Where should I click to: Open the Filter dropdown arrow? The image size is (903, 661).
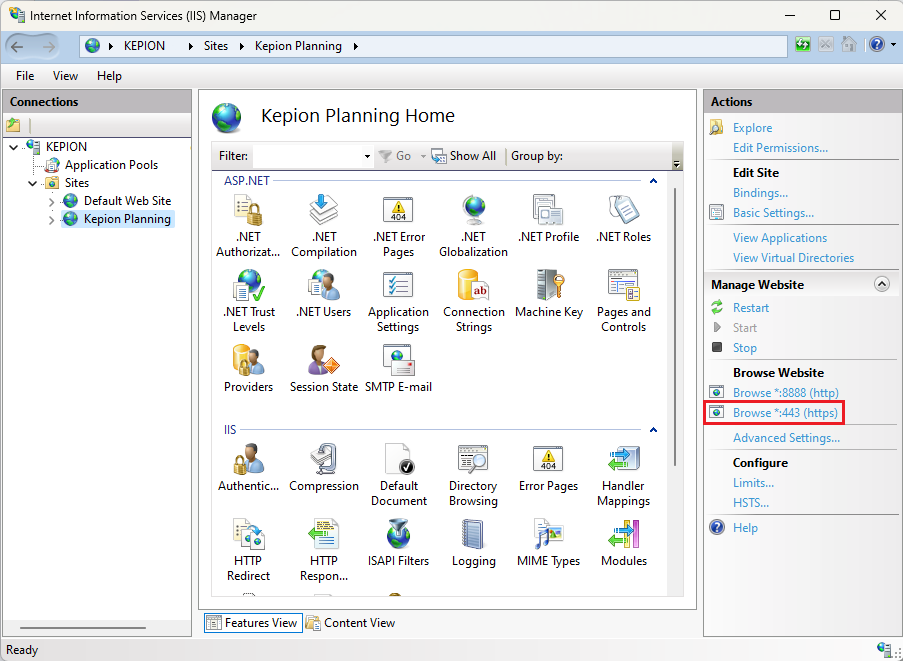(367, 157)
